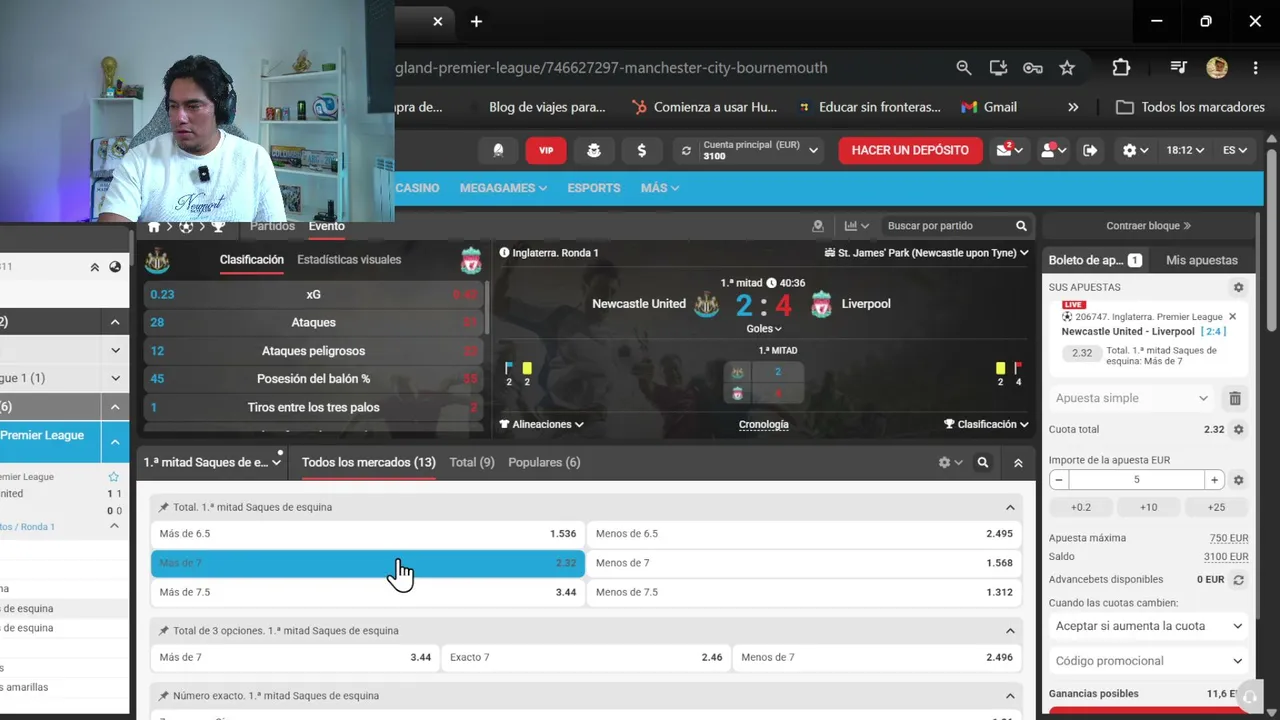Screen dimensions: 1280x720
Task: Click the home icon in breadcrumb
Action: coord(154,227)
